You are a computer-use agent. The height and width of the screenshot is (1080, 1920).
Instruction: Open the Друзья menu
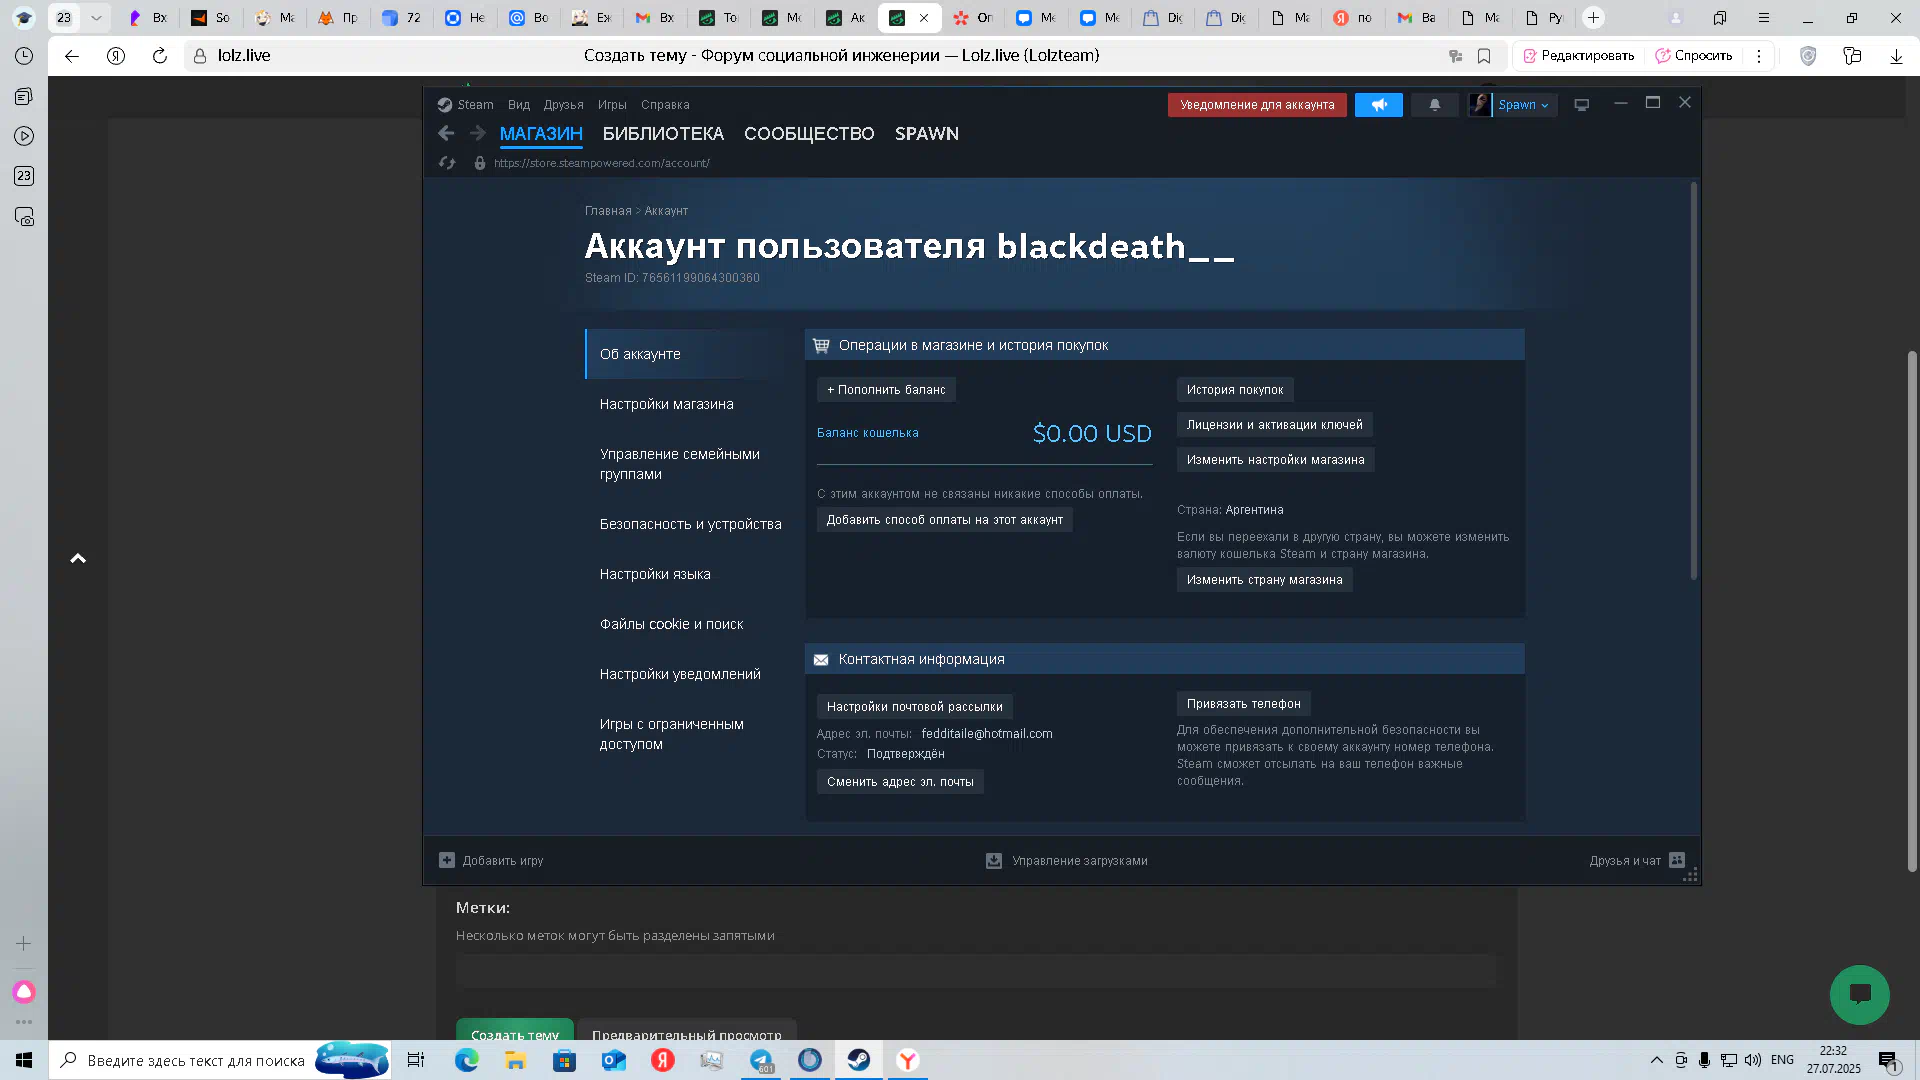pos(564,105)
